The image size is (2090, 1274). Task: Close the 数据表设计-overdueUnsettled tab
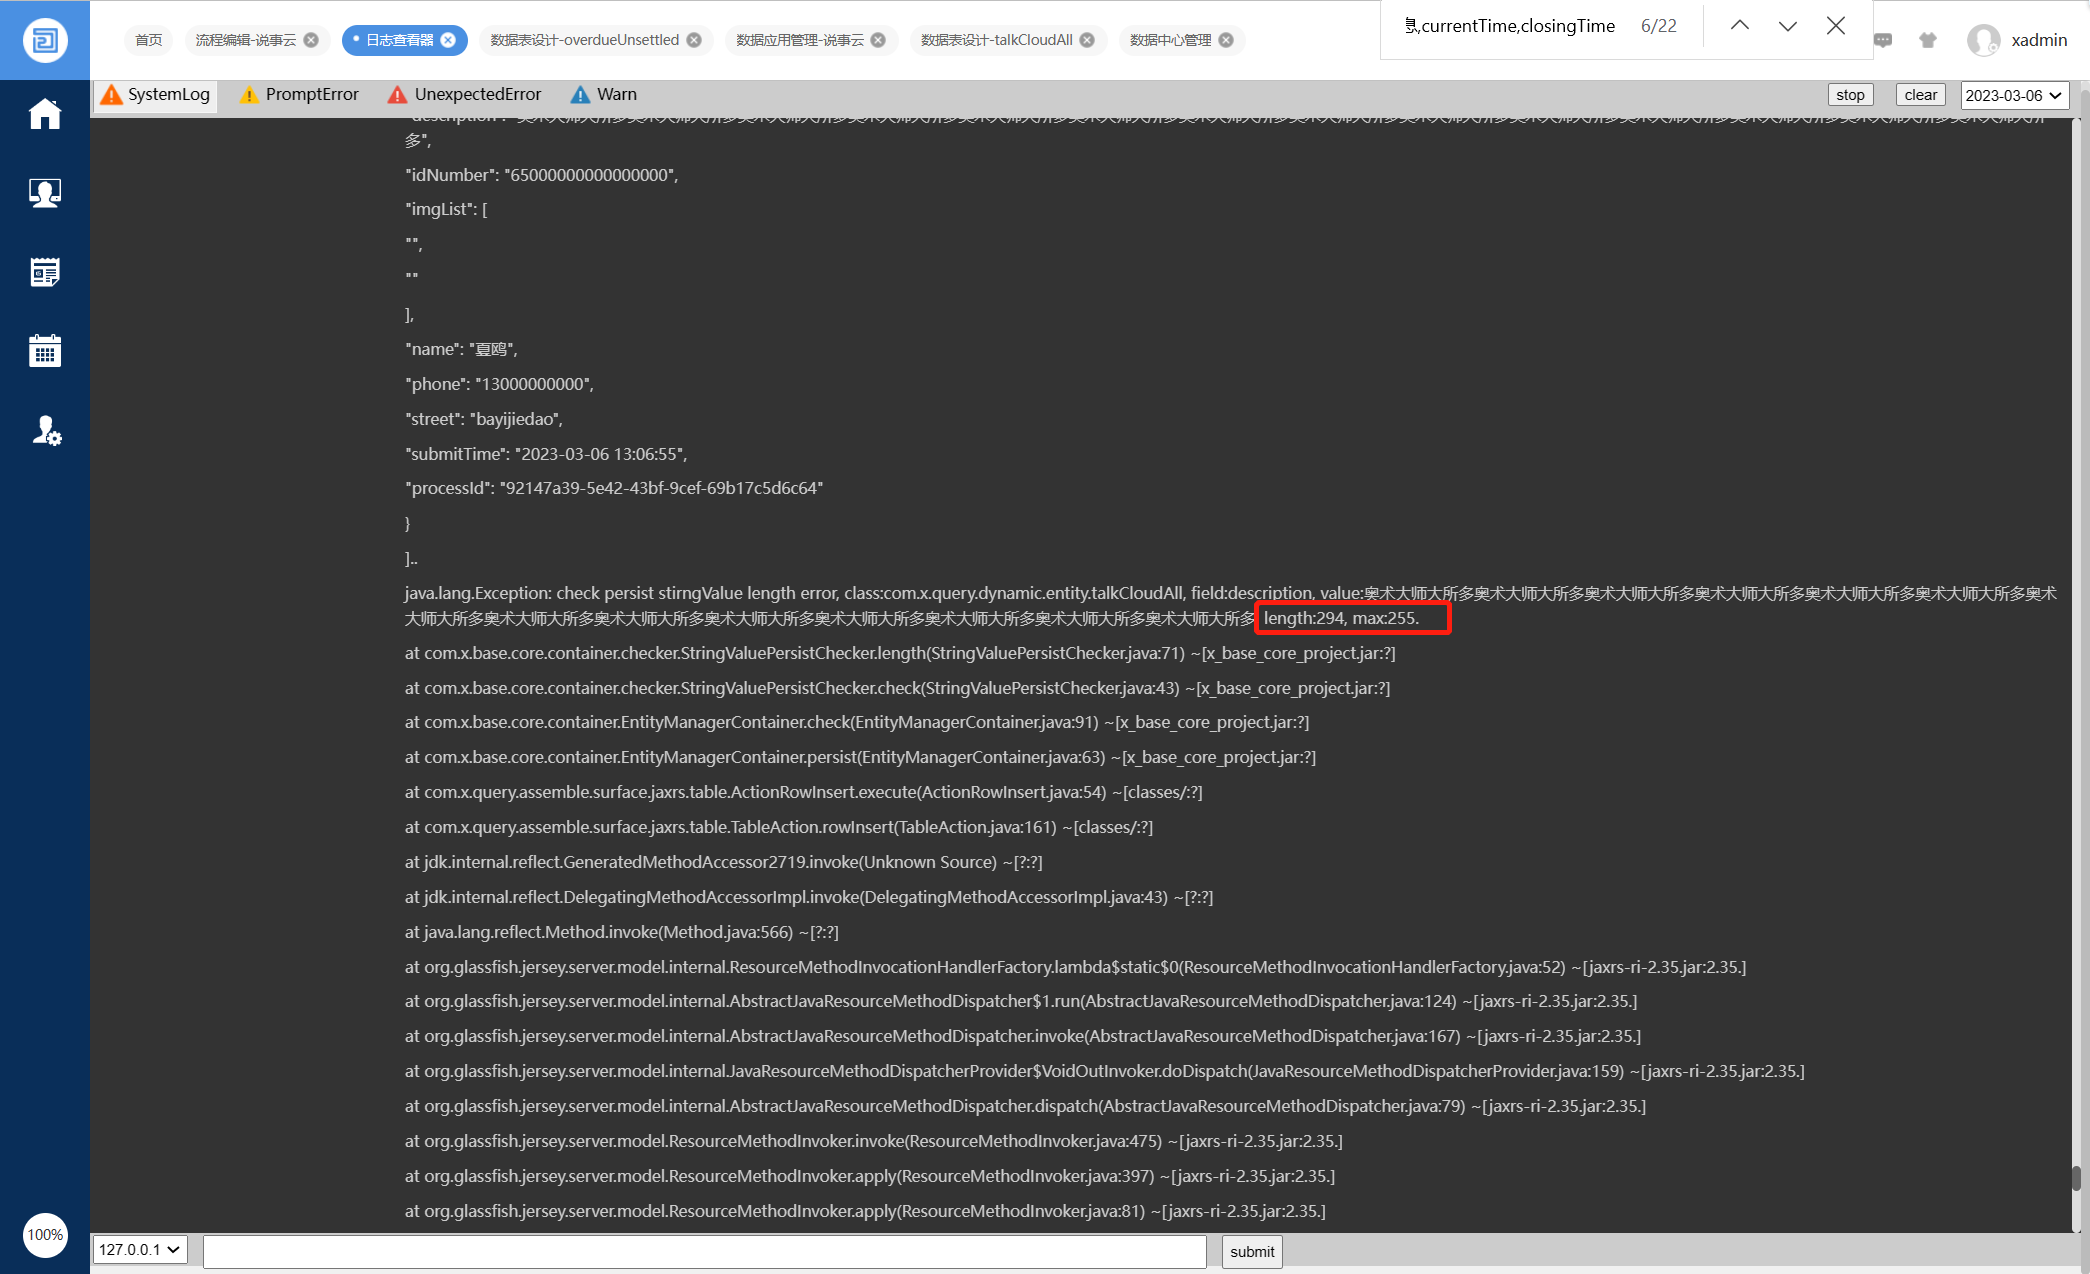(x=694, y=40)
